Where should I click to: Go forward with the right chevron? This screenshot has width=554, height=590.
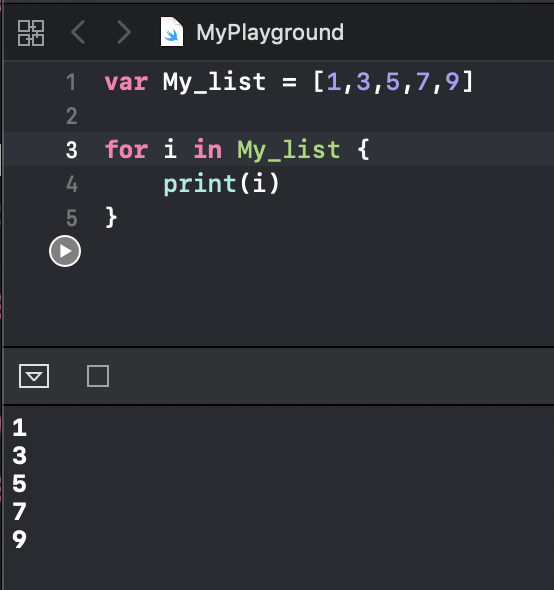(x=124, y=32)
